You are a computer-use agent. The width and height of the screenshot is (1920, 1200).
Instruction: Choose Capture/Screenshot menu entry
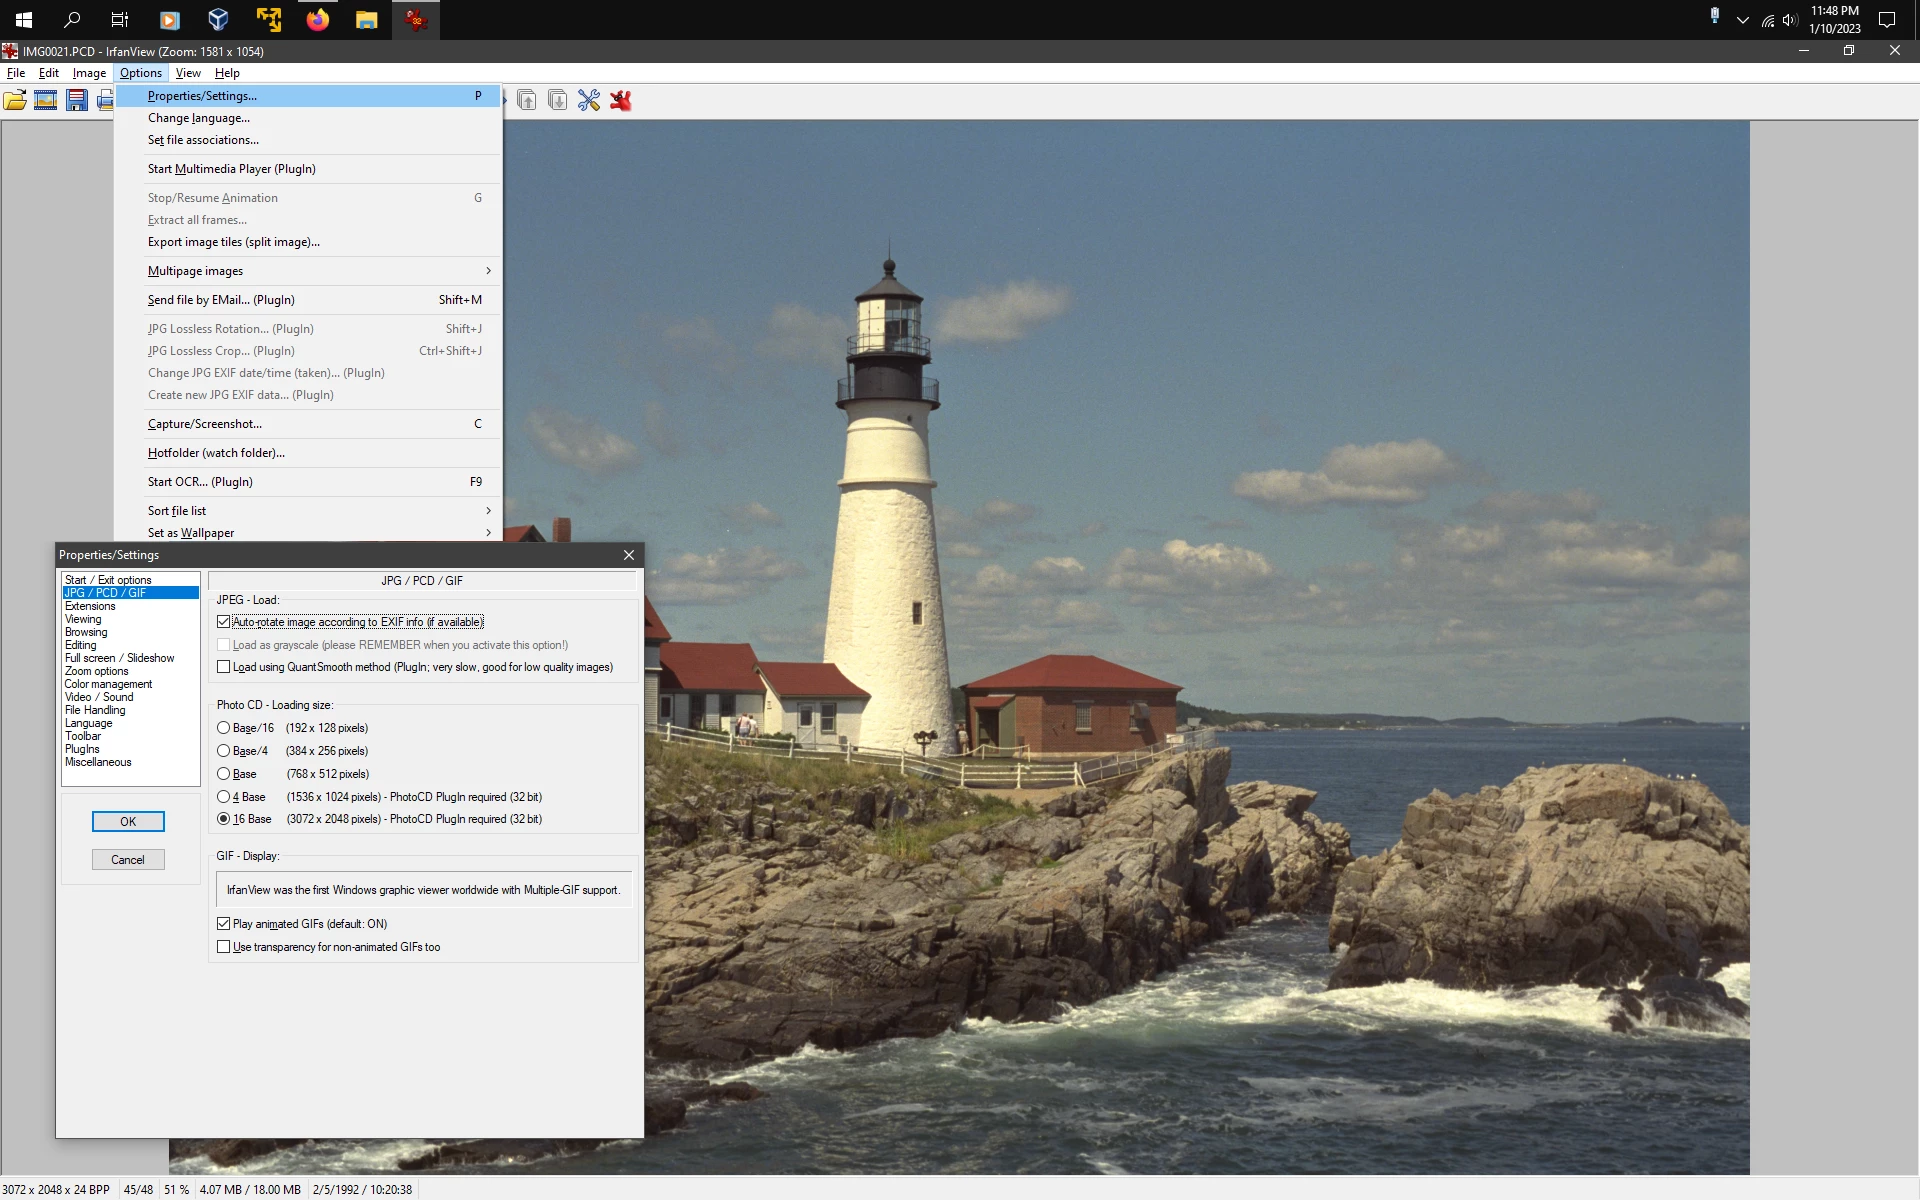tap(205, 424)
